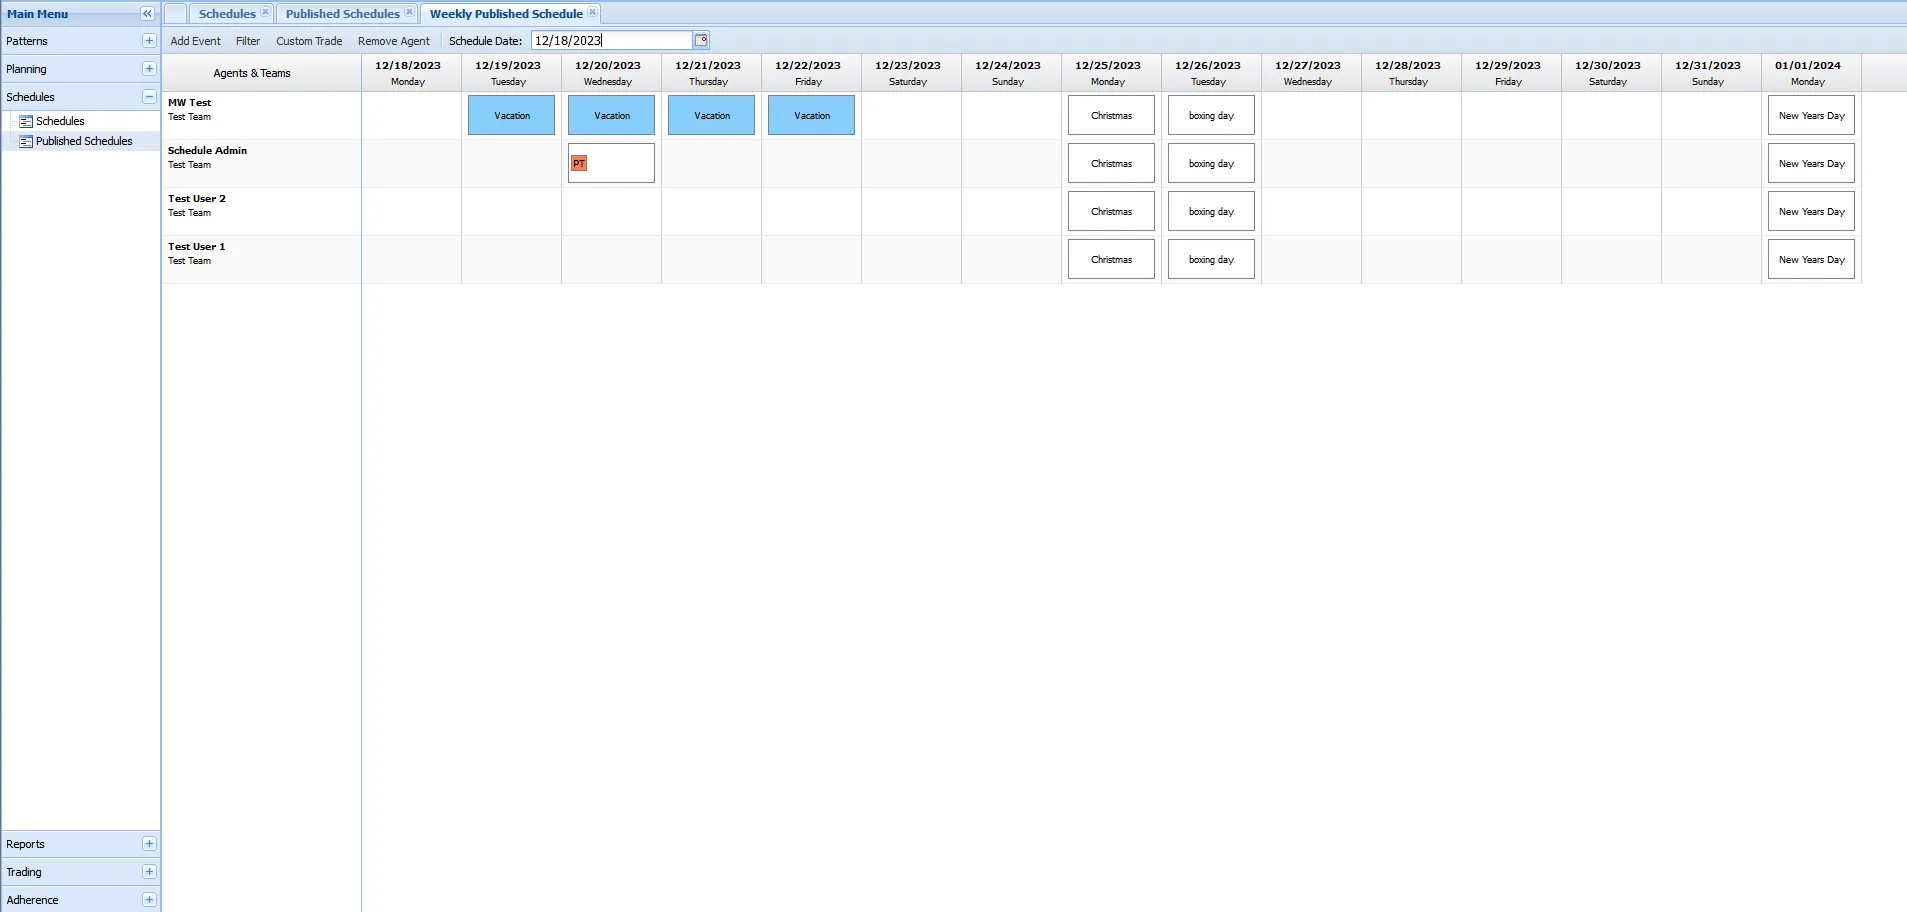Click Custom Trade button

coord(309,41)
